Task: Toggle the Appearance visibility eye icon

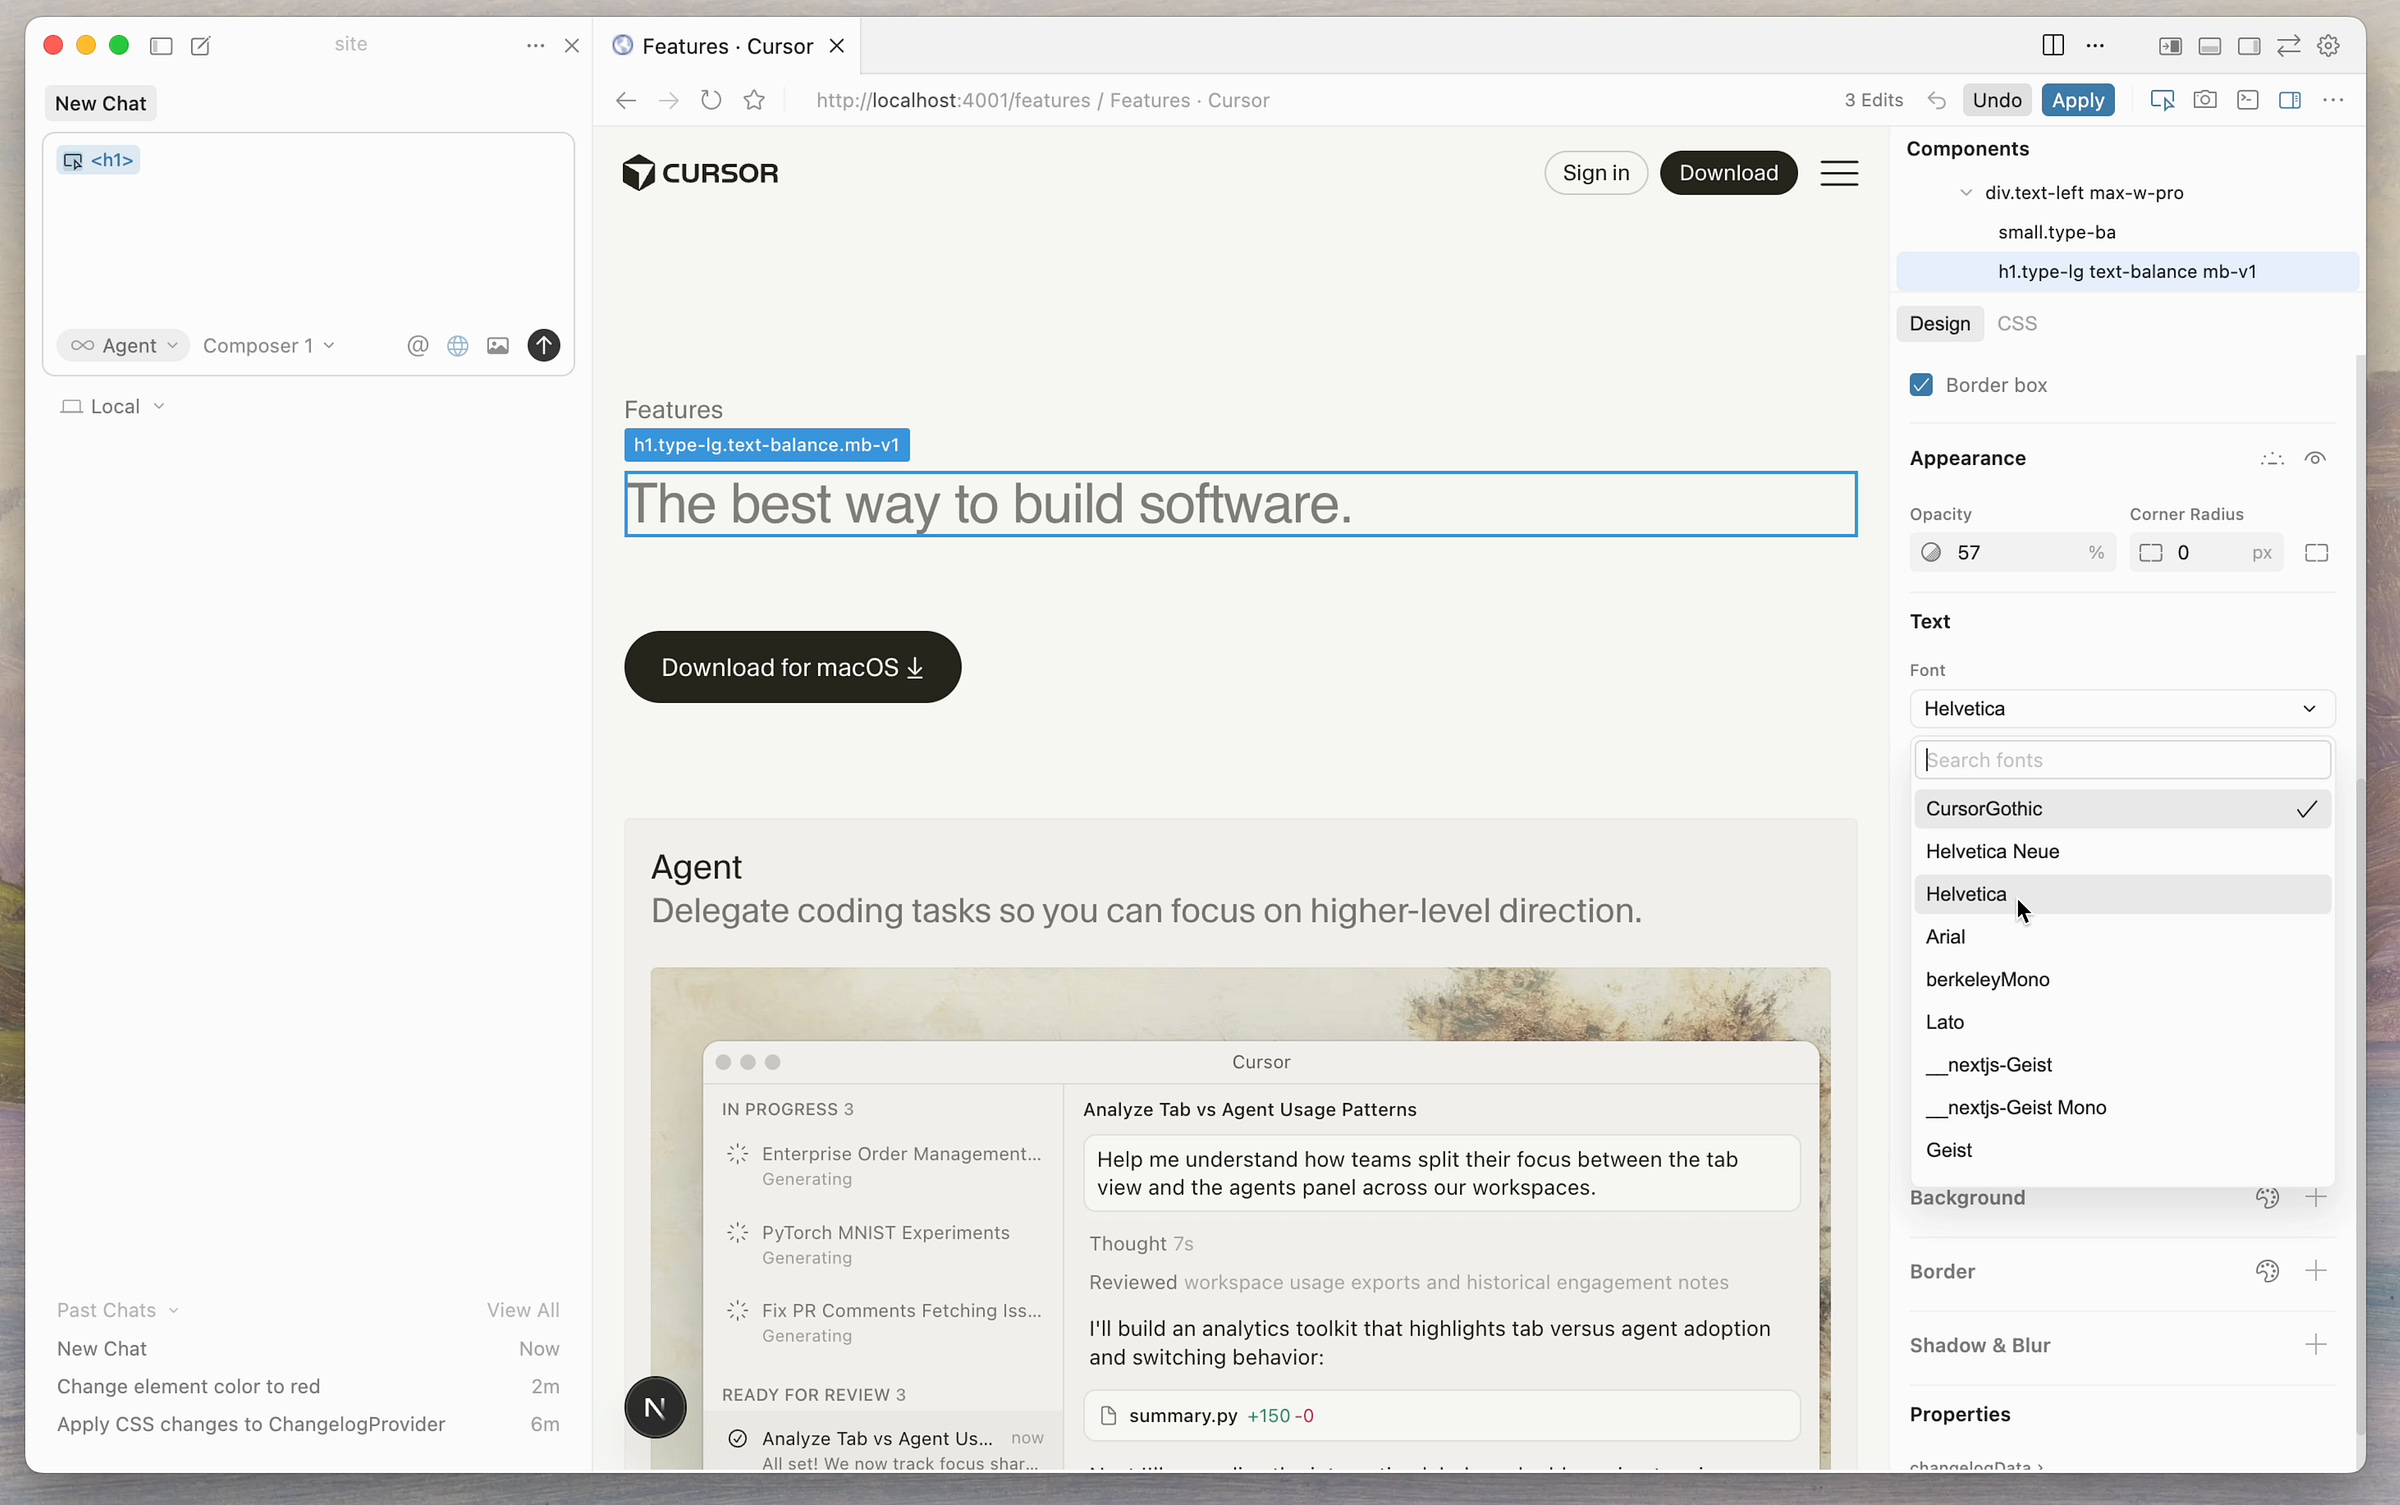Action: (x=2314, y=458)
